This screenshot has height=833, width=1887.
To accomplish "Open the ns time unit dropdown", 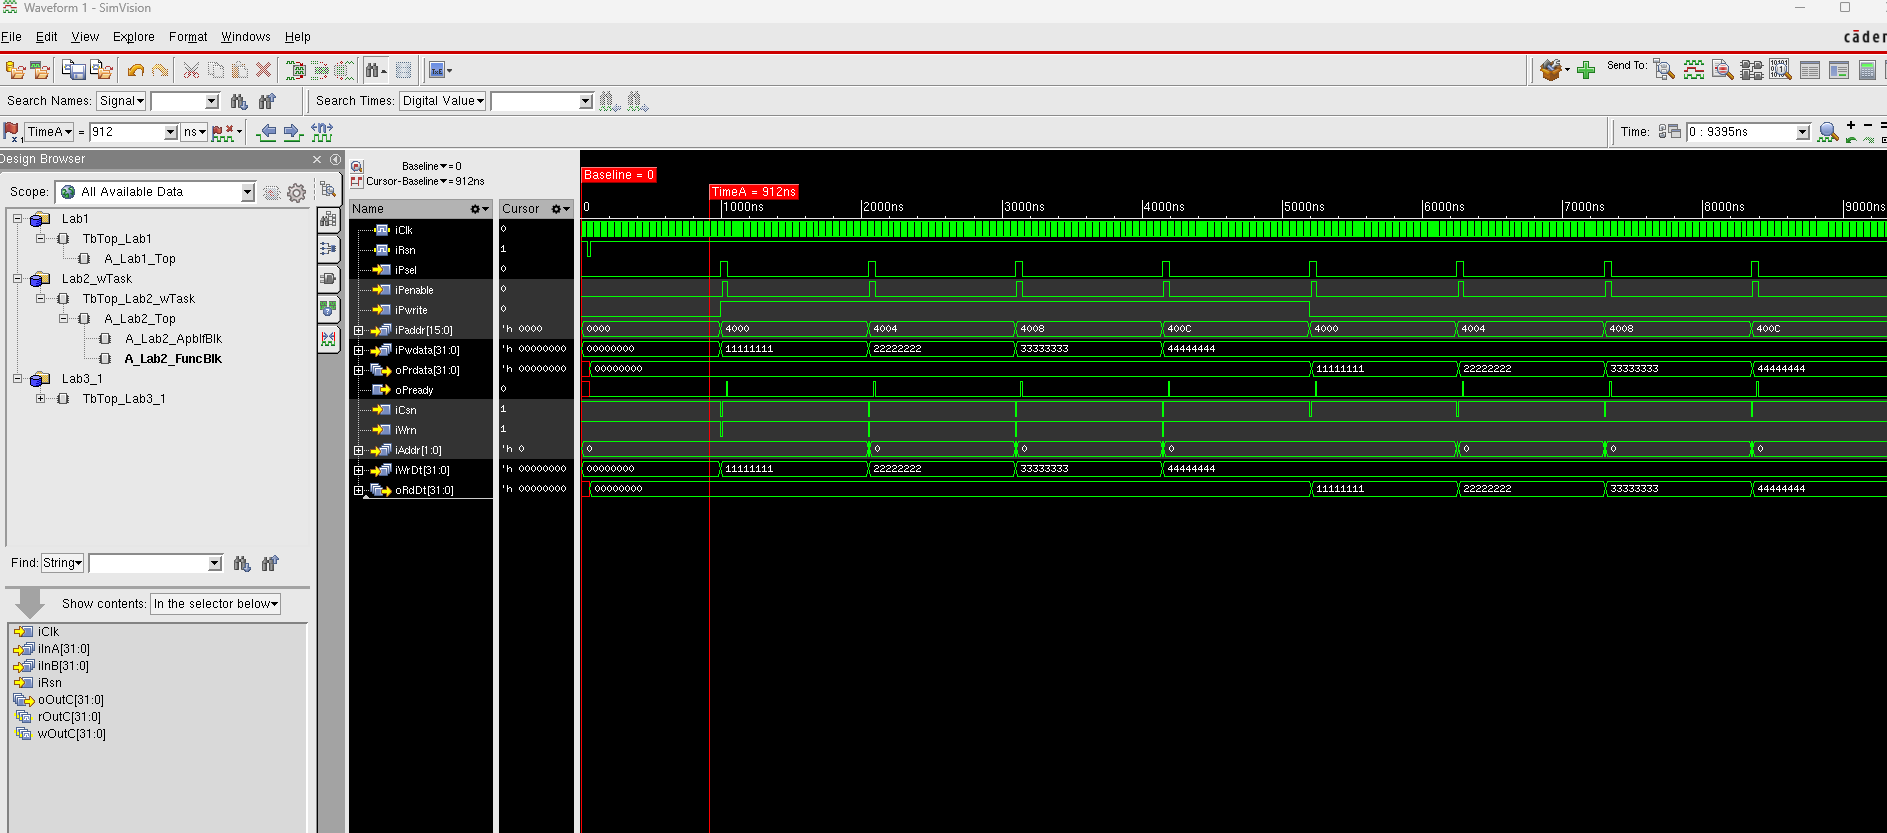I will 194,132.
